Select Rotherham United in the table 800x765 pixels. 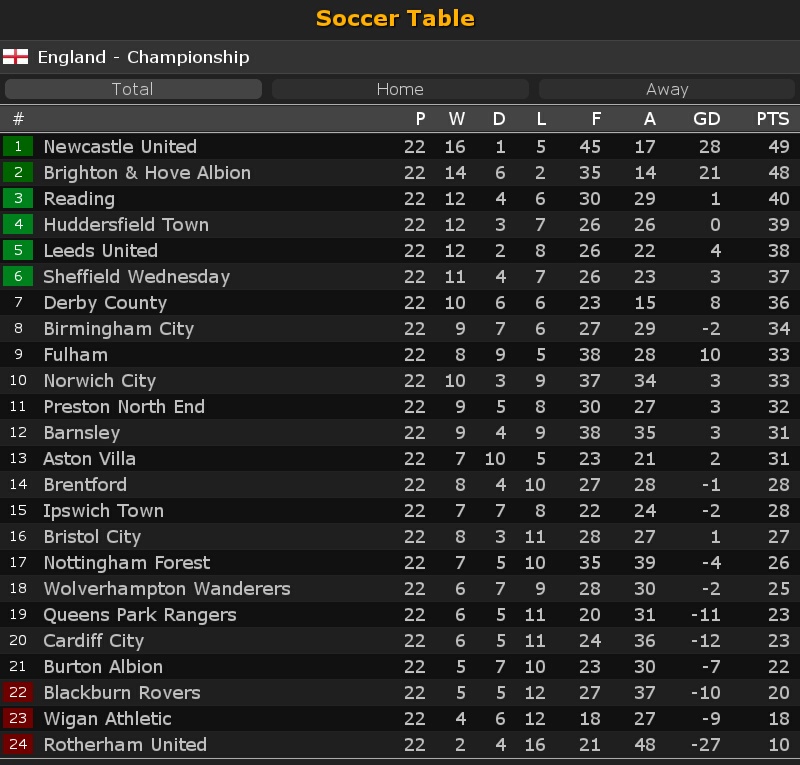tap(125, 745)
